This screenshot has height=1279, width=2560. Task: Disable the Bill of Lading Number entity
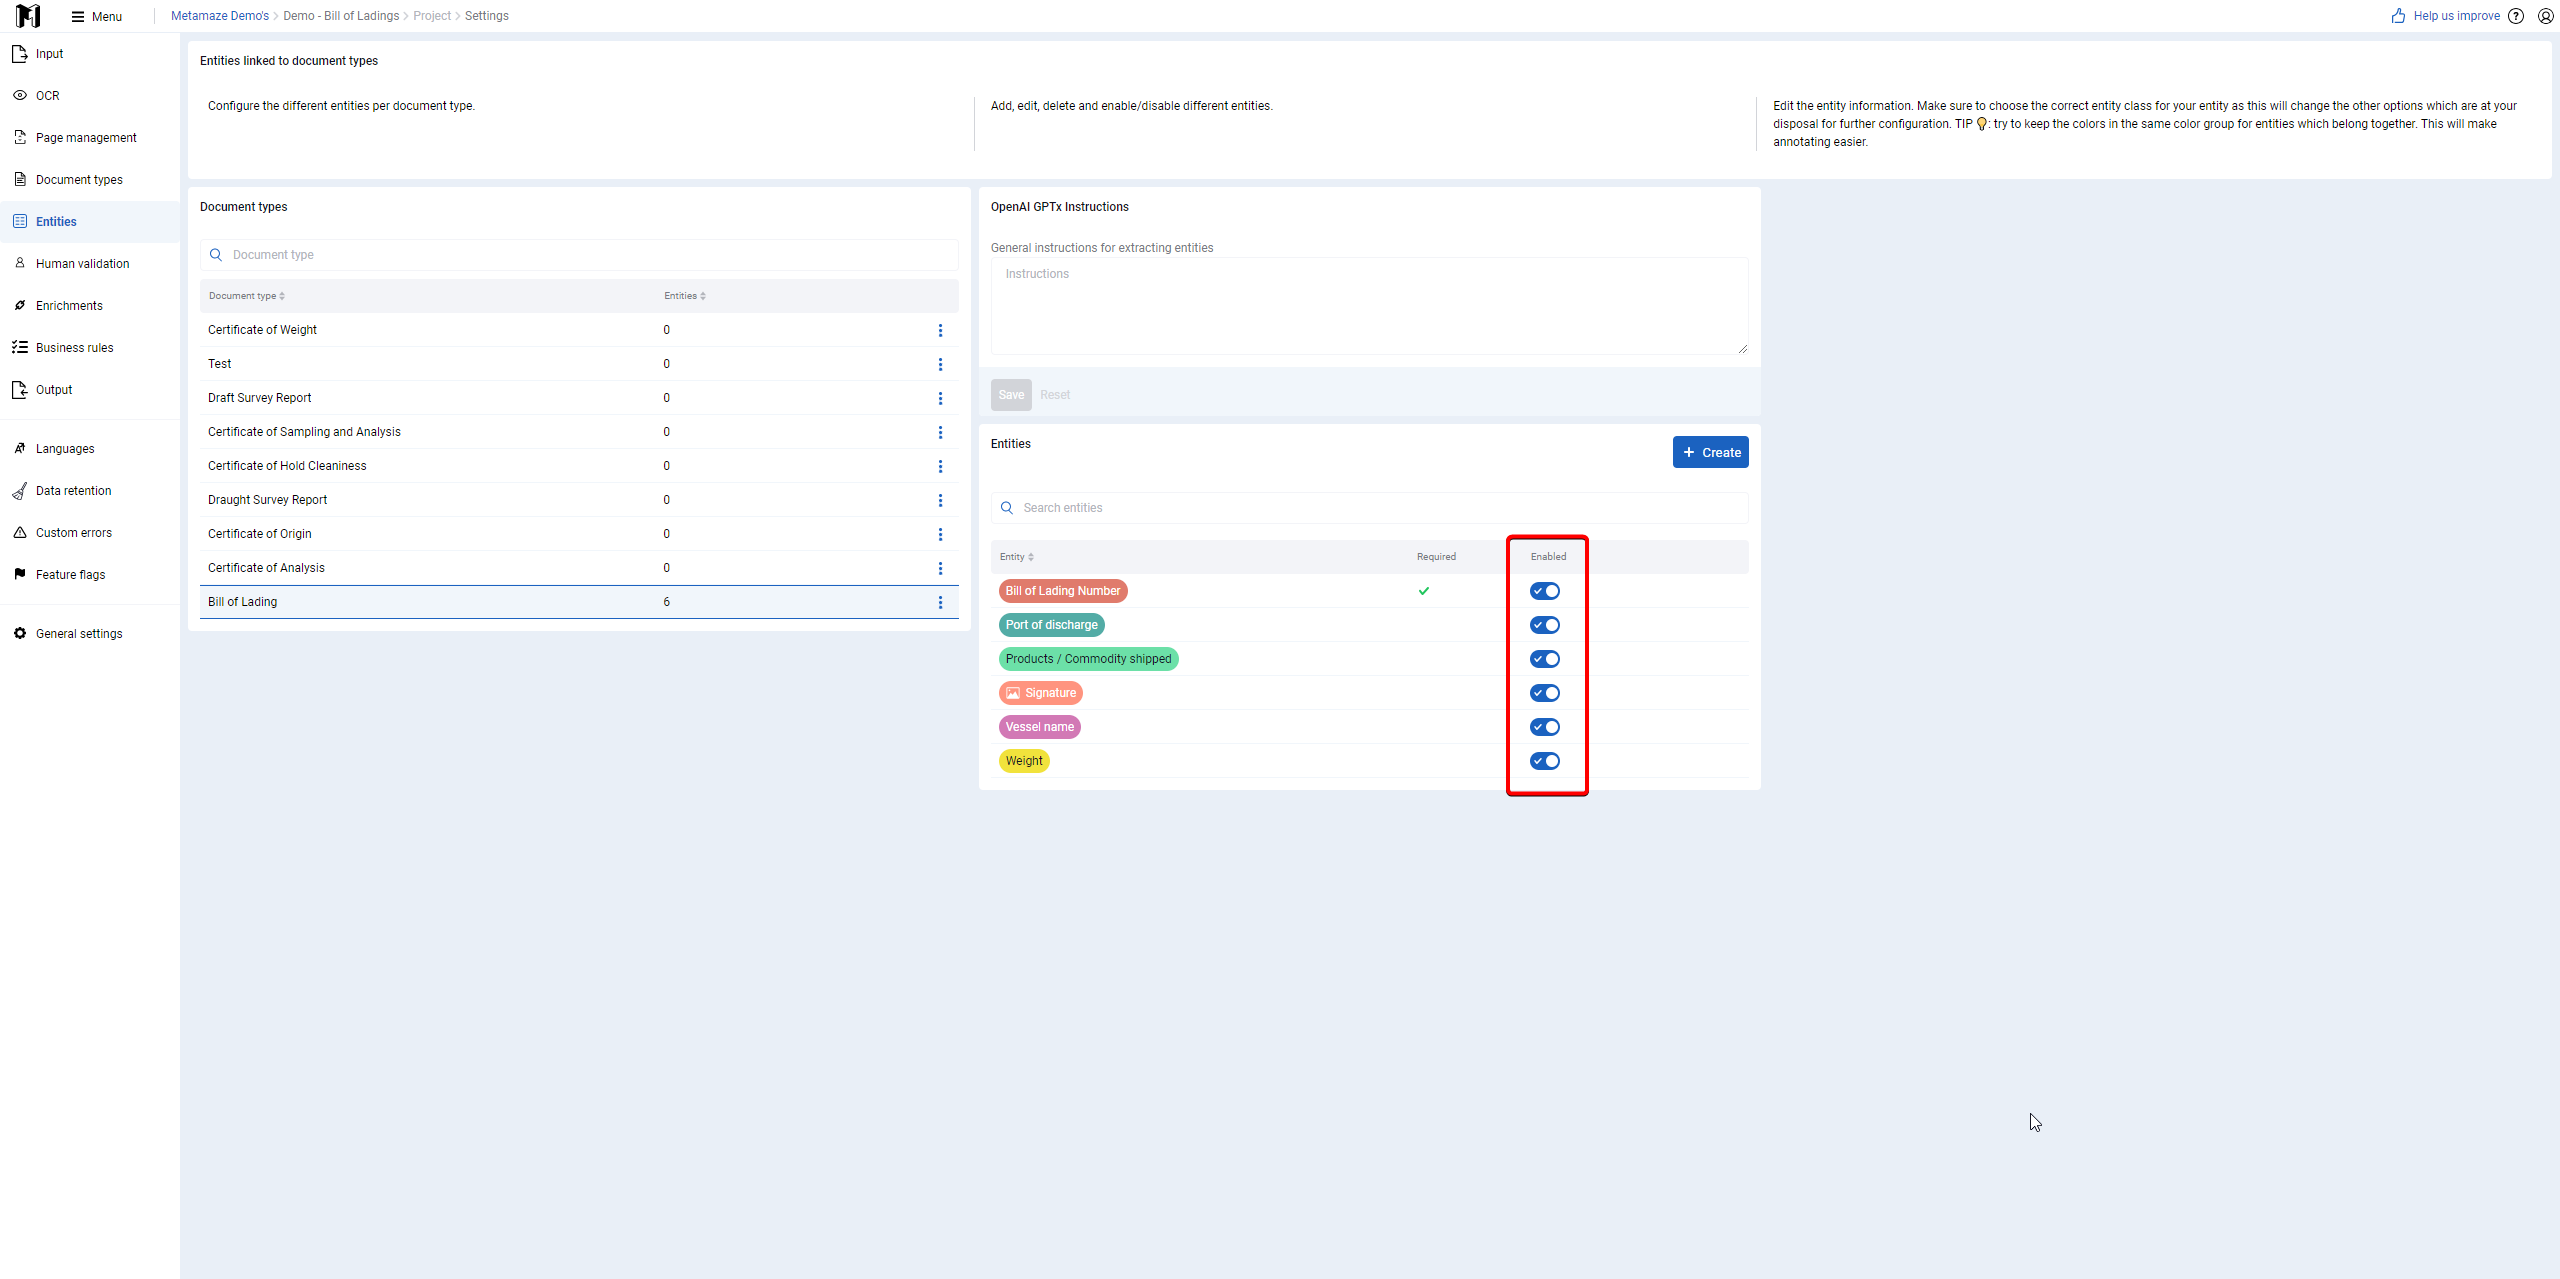tap(1544, 591)
